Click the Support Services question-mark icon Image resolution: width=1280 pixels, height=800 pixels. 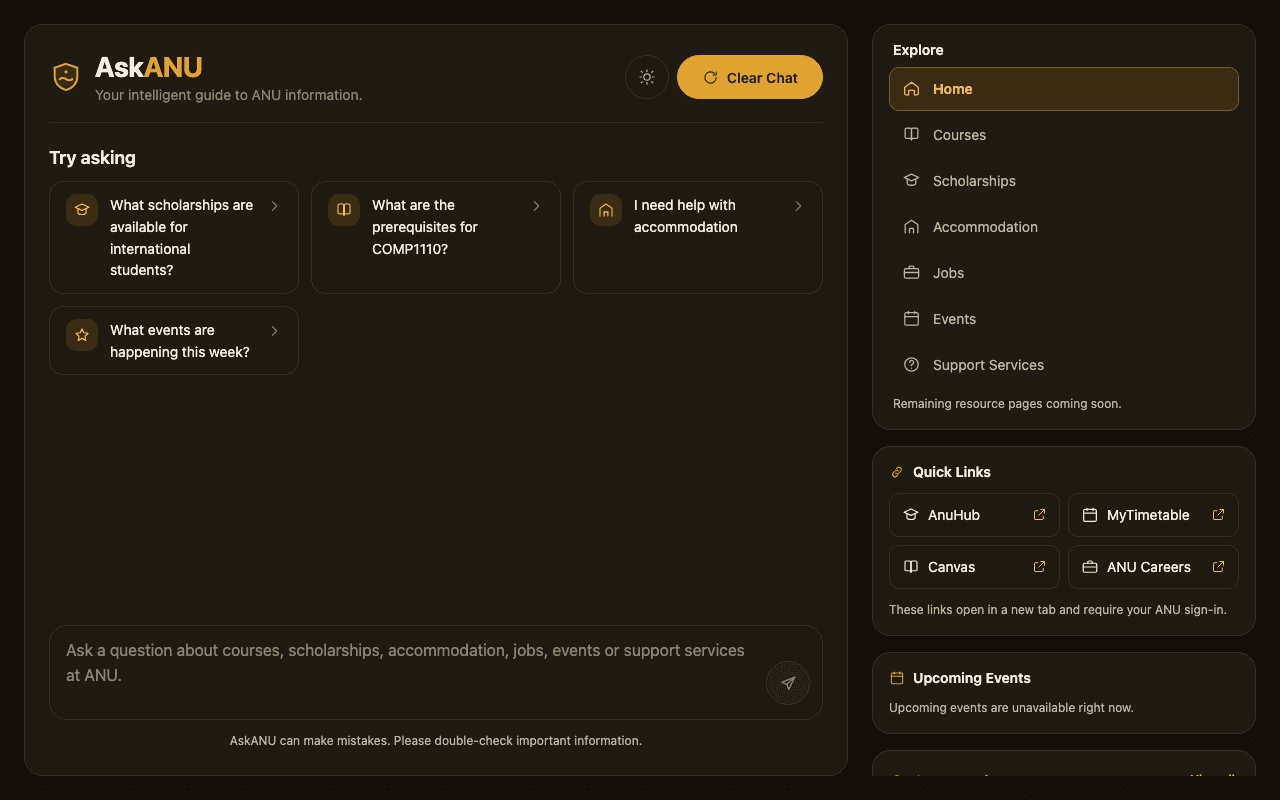(911, 365)
